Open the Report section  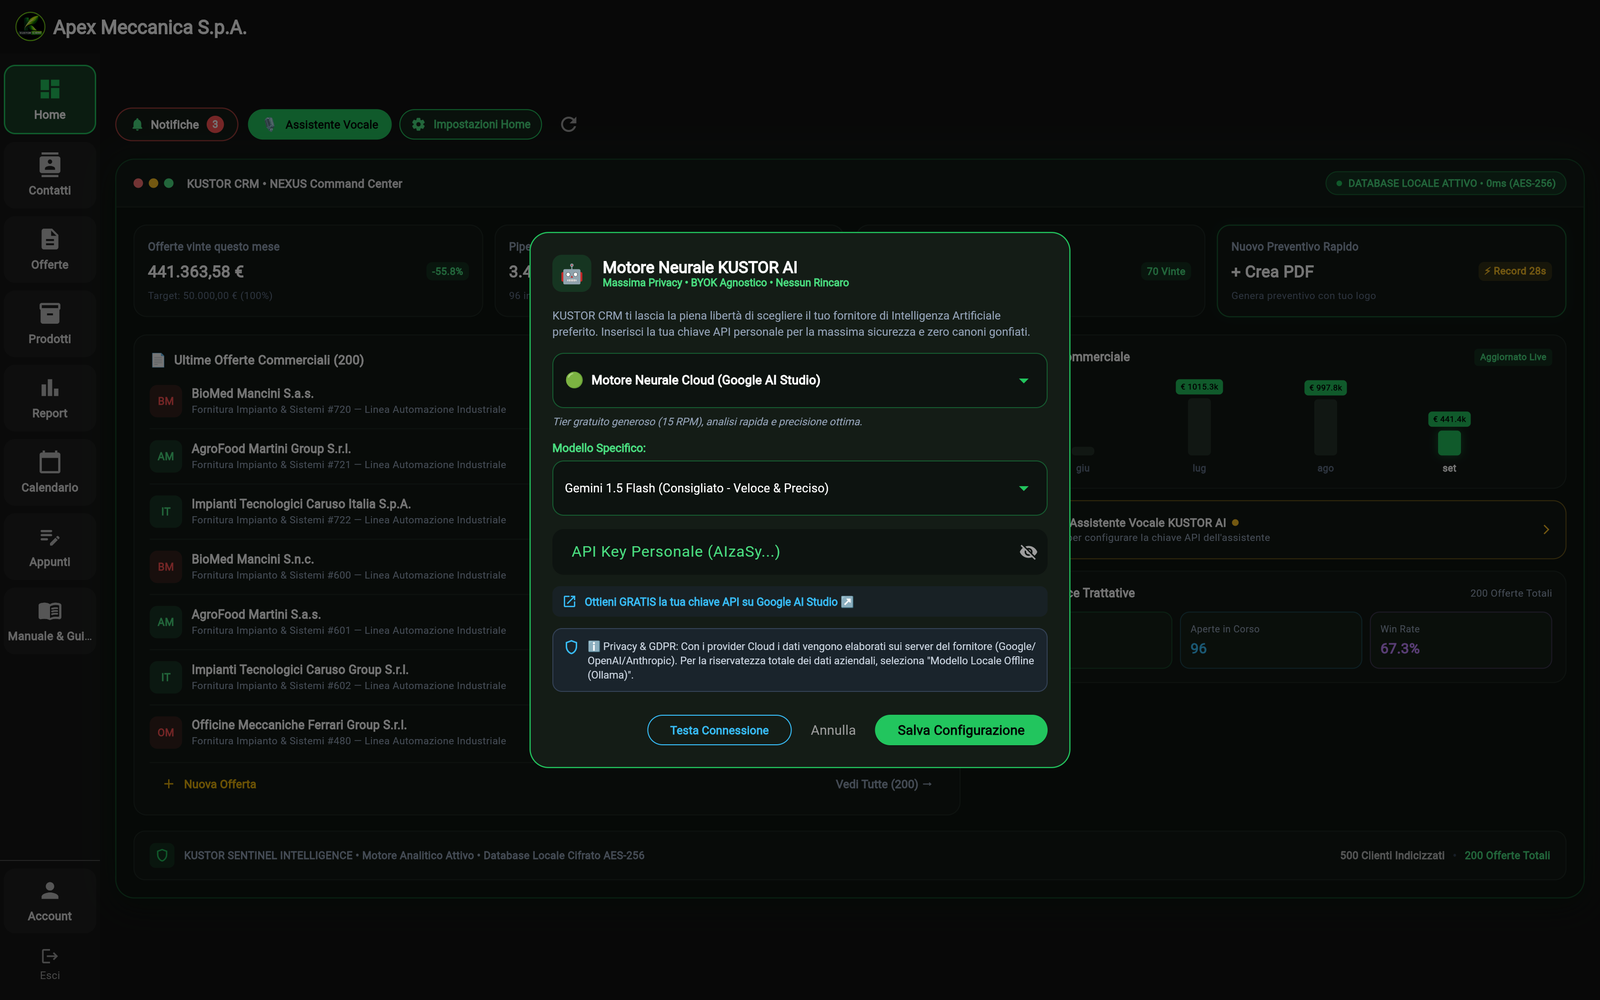[50, 398]
